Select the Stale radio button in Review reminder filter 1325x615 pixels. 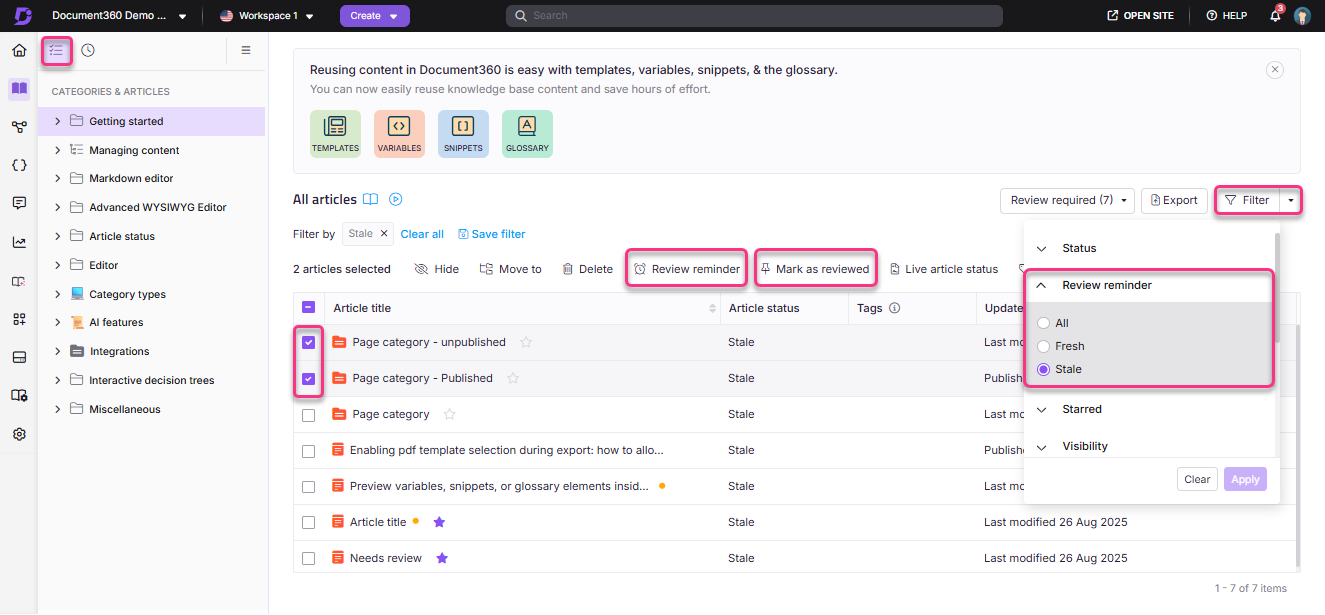tap(1044, 368)
